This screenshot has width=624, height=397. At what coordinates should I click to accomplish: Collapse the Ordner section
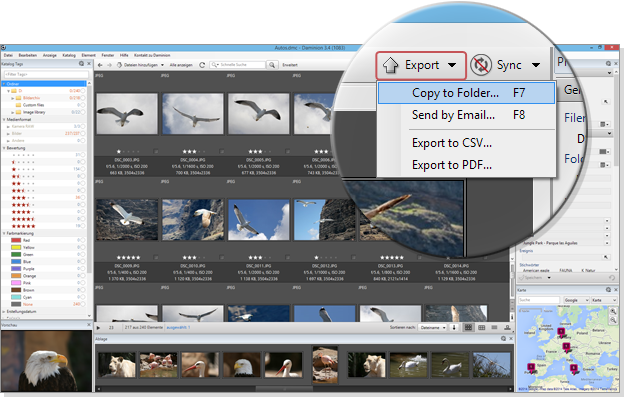point(4,84)
